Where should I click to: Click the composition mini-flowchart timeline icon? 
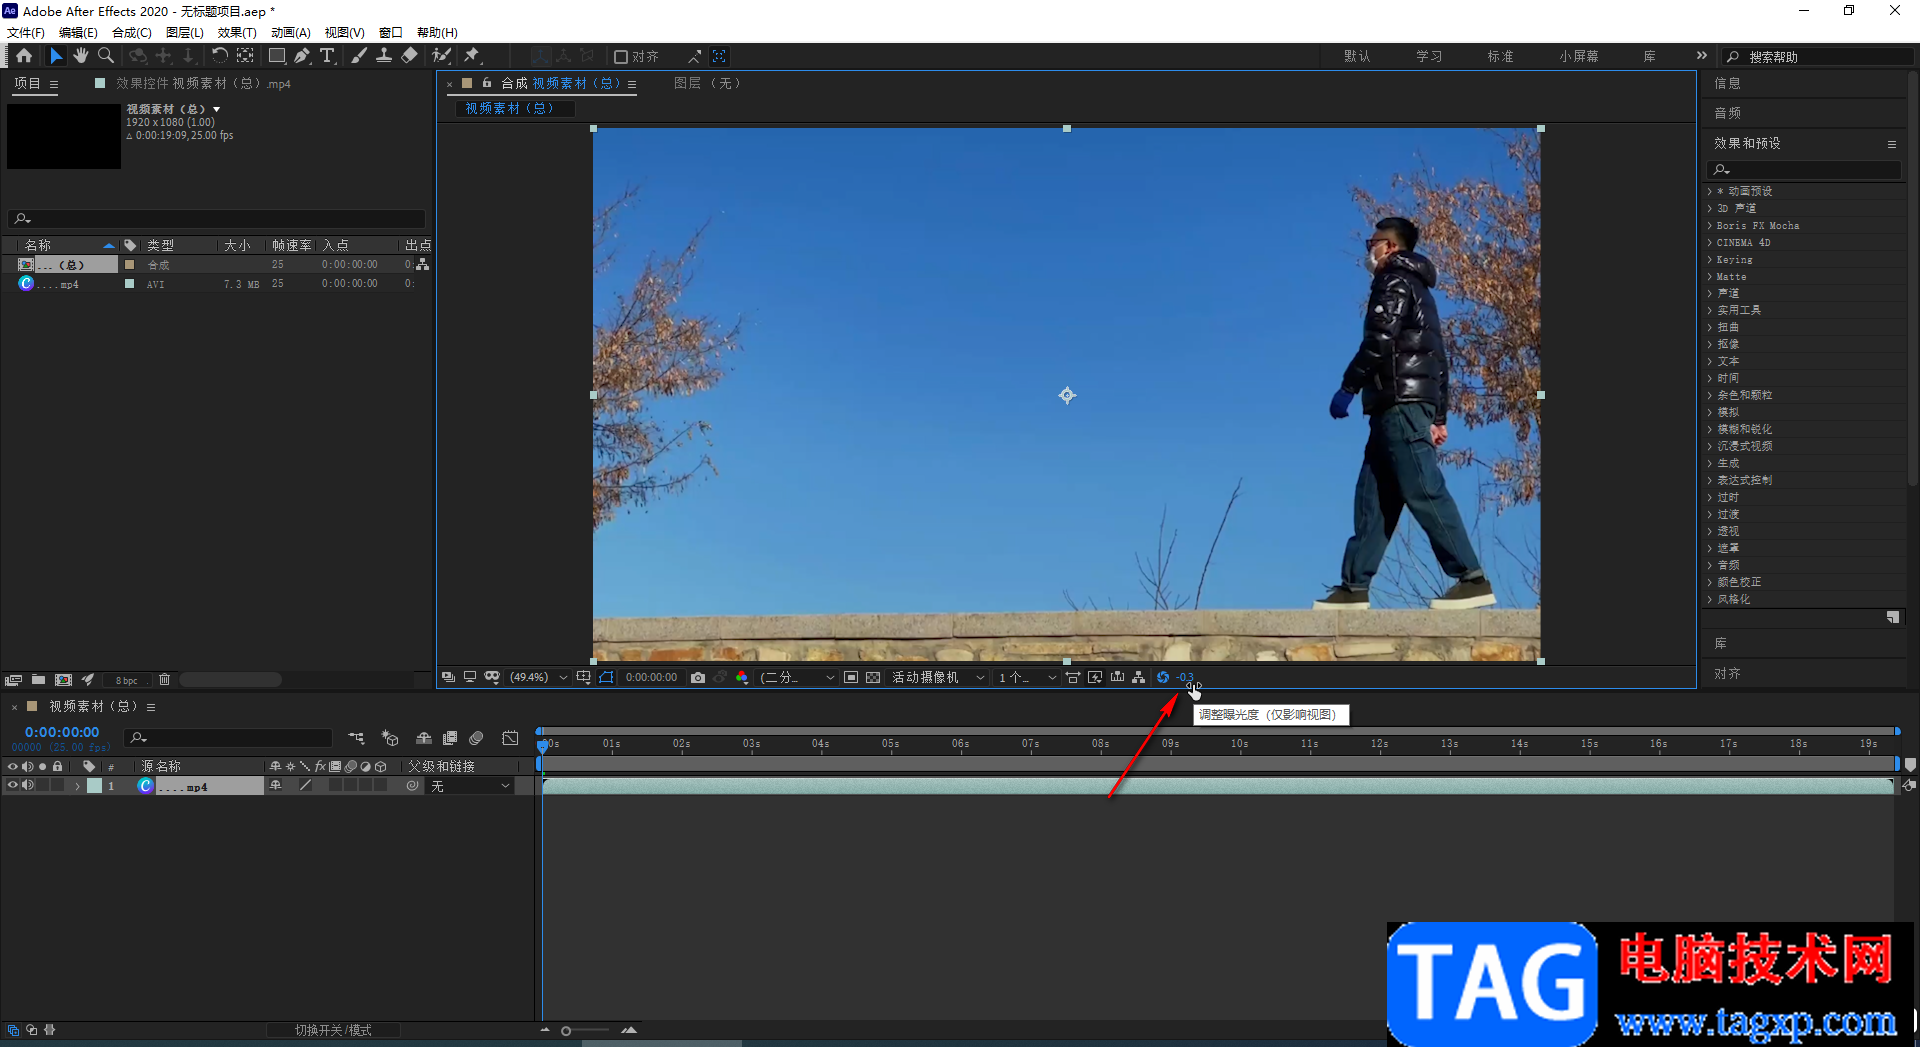tap(356, 738)
